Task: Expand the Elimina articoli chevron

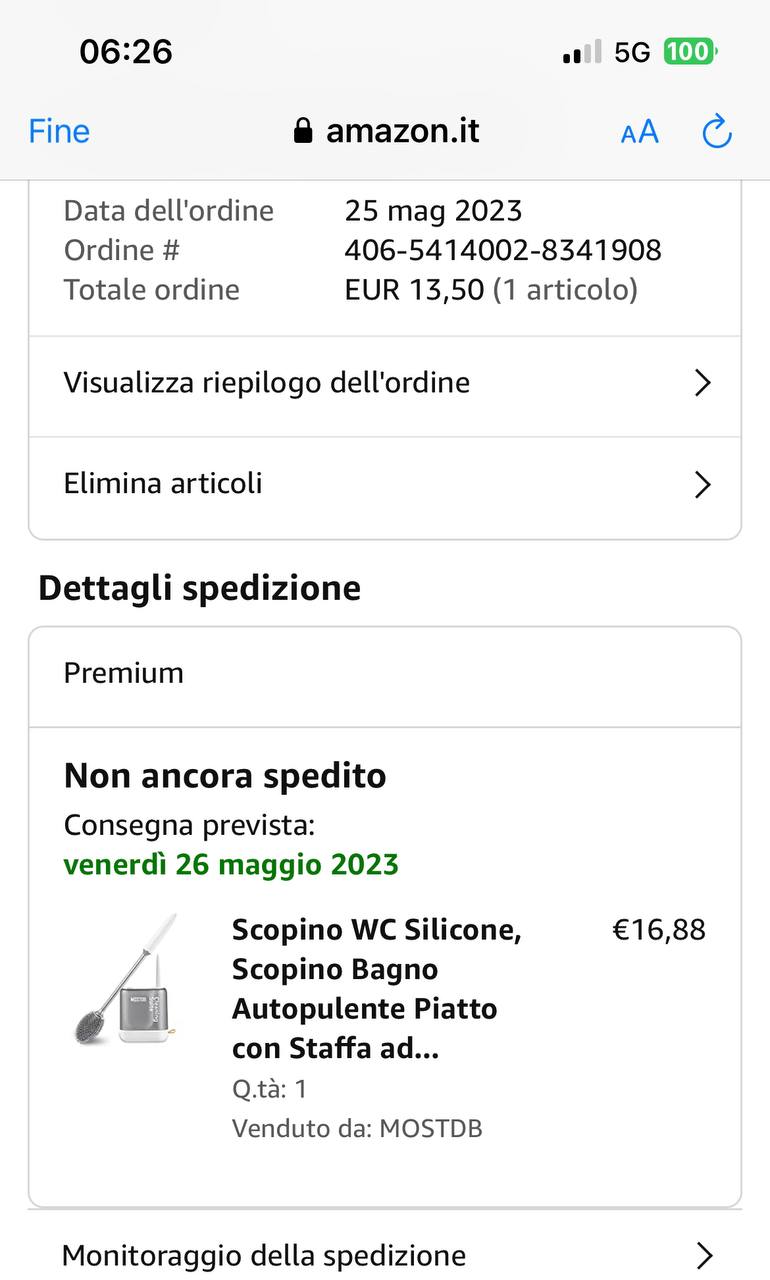Action: (x=703, y=485)
